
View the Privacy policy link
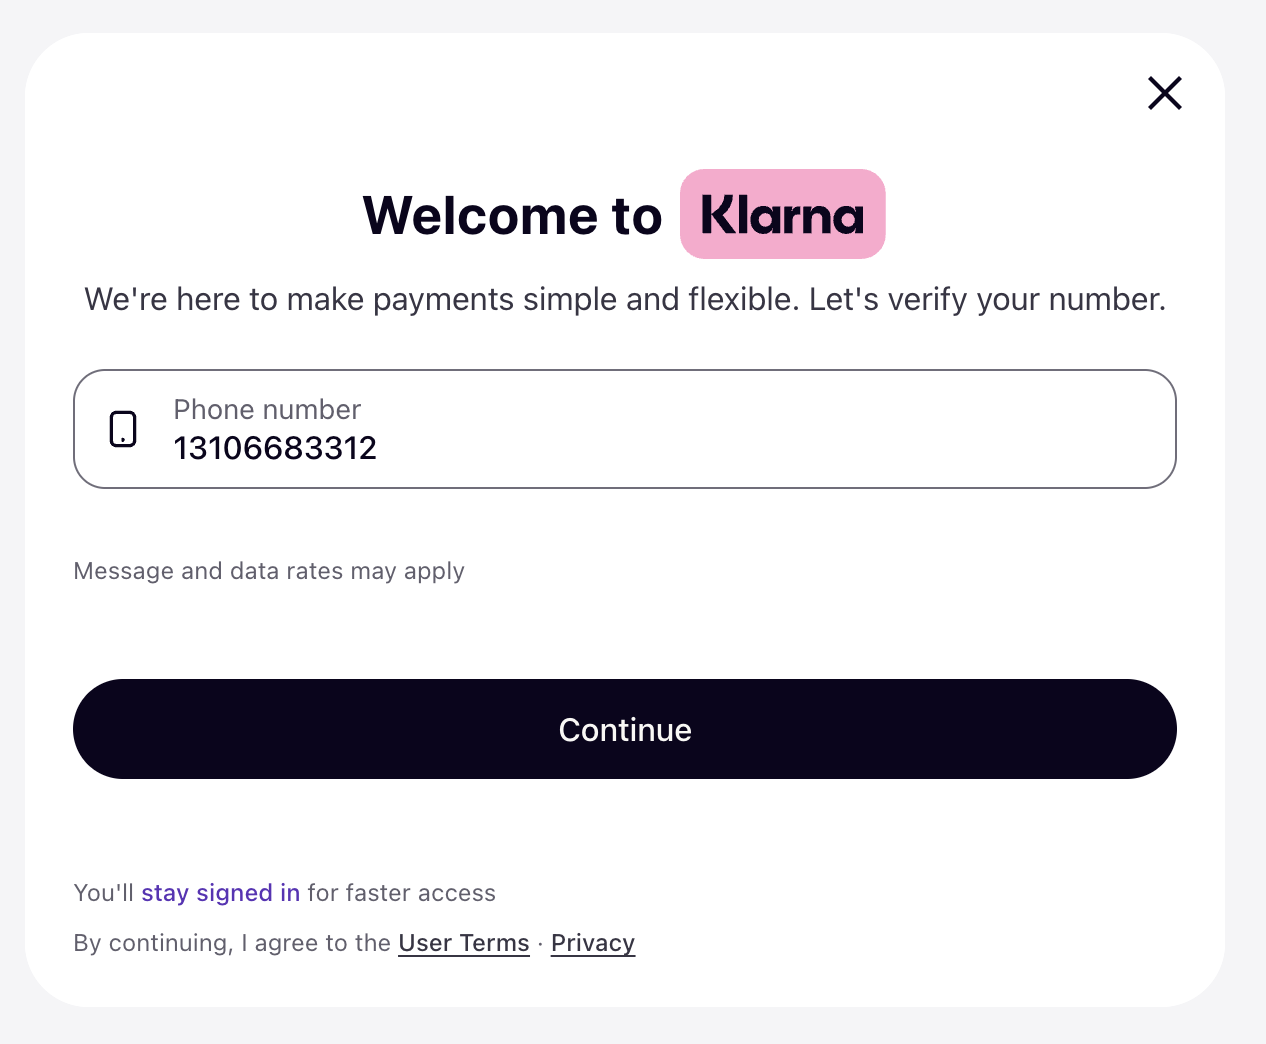coord(592,943)
